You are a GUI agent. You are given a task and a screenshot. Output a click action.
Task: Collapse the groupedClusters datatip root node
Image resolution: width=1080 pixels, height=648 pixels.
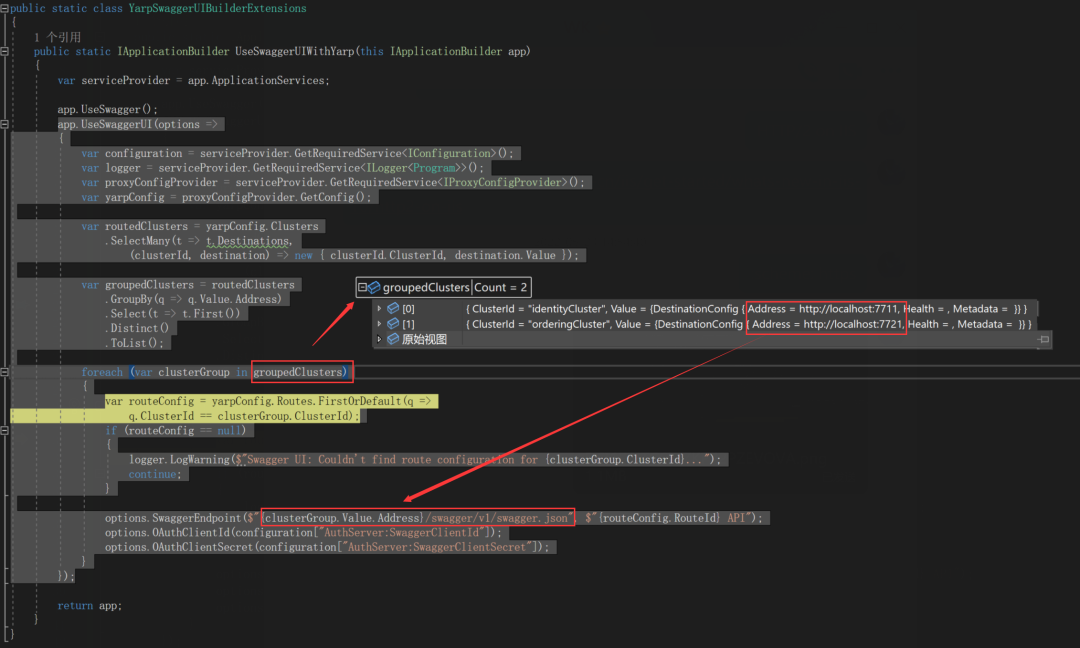(363, 287)
